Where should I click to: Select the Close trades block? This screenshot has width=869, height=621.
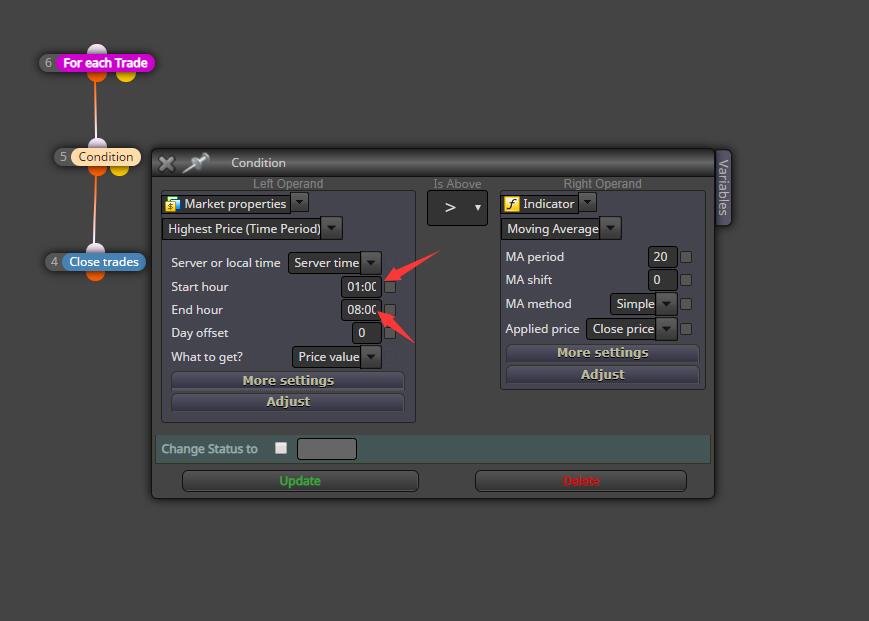coord(104,262)
